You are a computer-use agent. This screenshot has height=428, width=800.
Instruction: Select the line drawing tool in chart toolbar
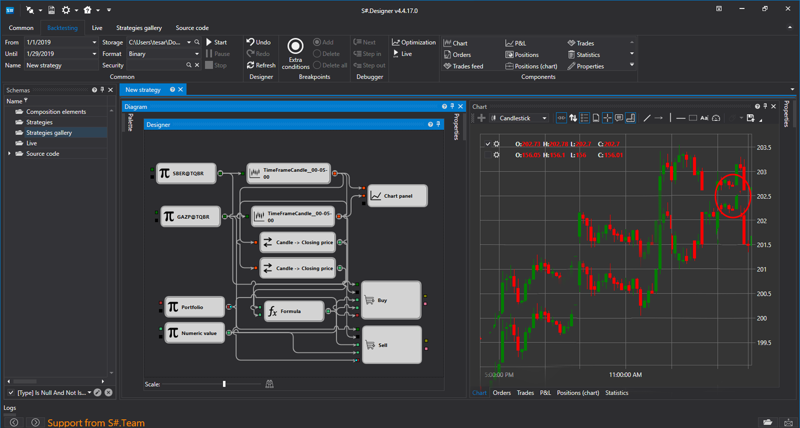646,118
